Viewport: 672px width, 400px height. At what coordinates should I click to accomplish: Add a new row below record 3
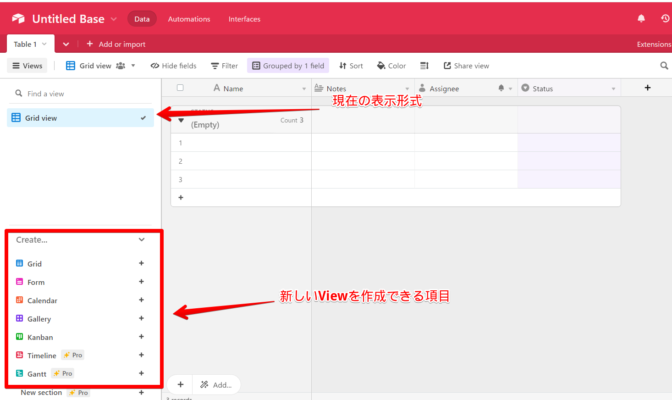click(x=180, y=198)
